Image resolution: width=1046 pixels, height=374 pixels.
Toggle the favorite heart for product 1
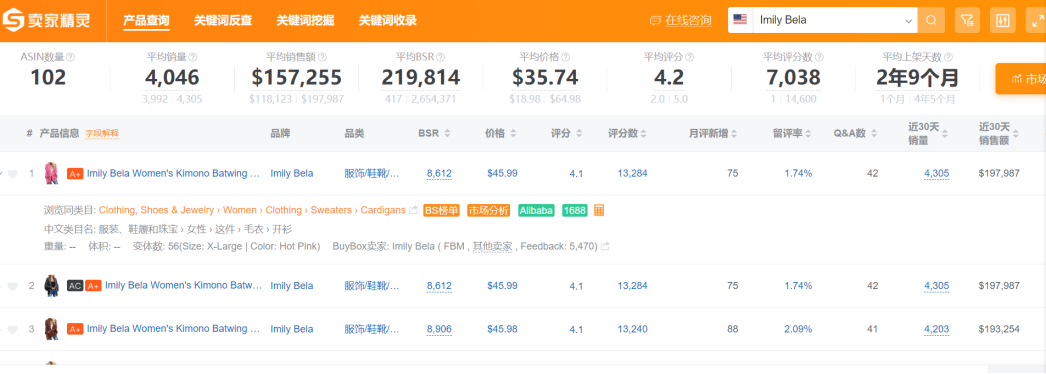pos(12,174)
